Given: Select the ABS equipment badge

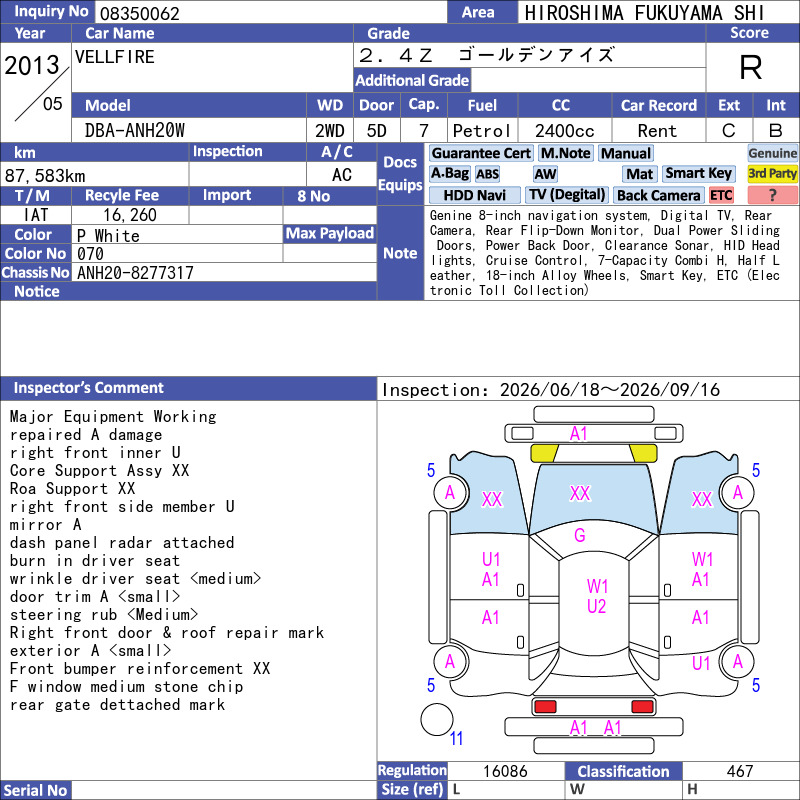Looking at the screenshot, I should [487, 174].
